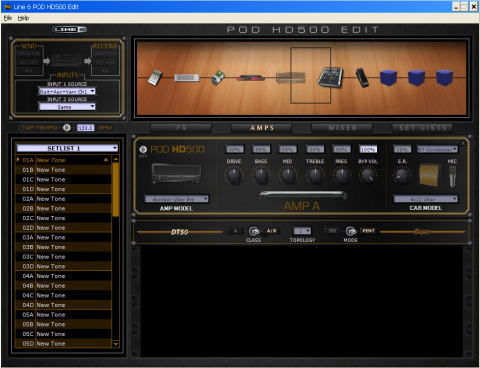480x368 pixels.
Task: Select the first stompbox pedal in signal chain
Action: click(x=155, y=77)
